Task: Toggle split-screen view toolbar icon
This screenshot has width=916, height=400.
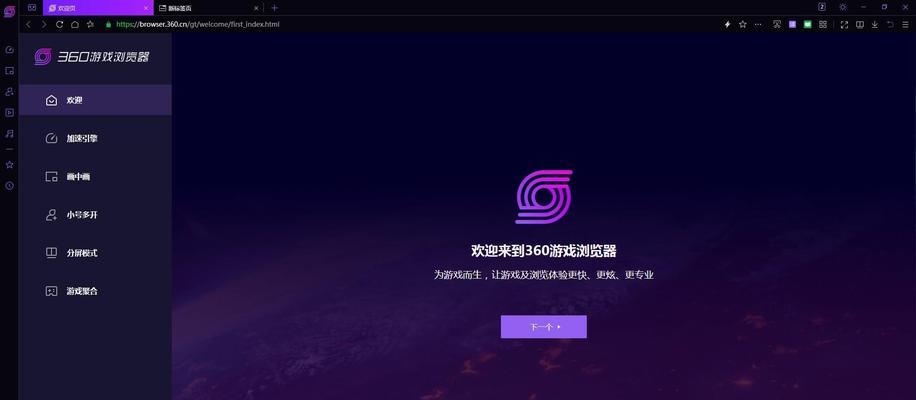Action: 860,25
